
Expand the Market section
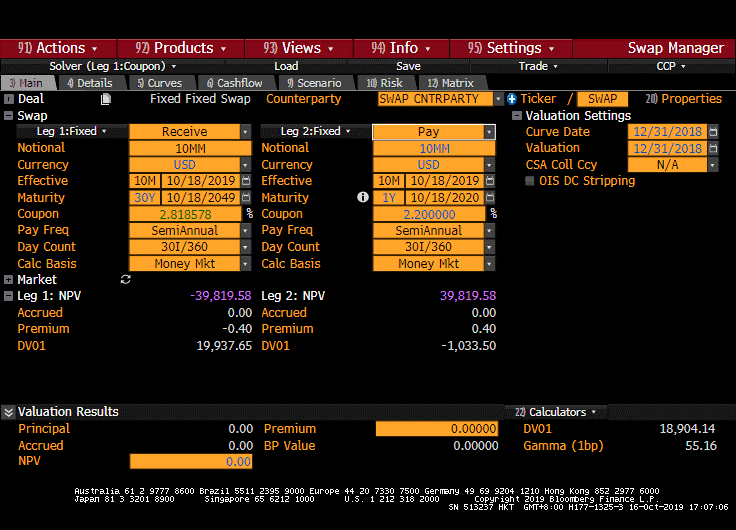[x=8, y=279]
